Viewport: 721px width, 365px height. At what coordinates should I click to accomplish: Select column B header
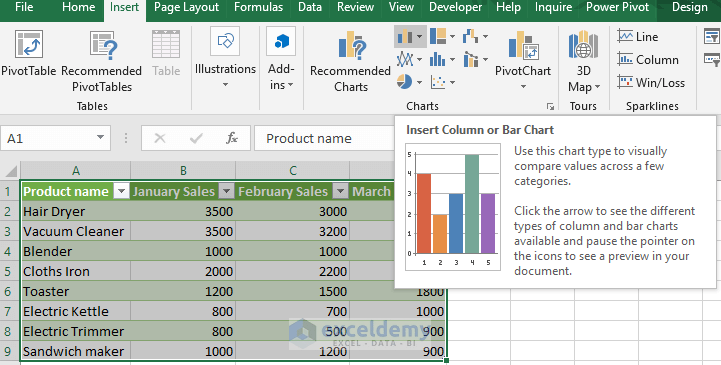pyautogui.click(x=183, y=171)
